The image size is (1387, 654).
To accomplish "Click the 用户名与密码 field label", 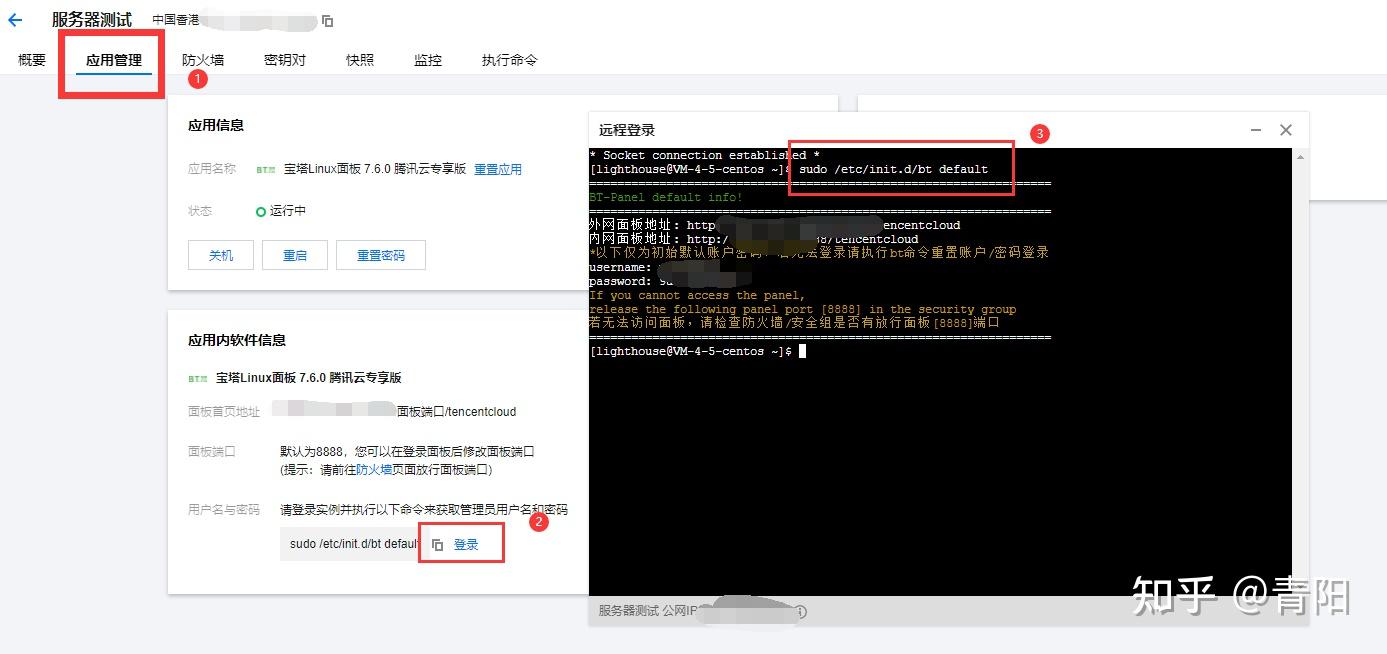I will 224,510.
